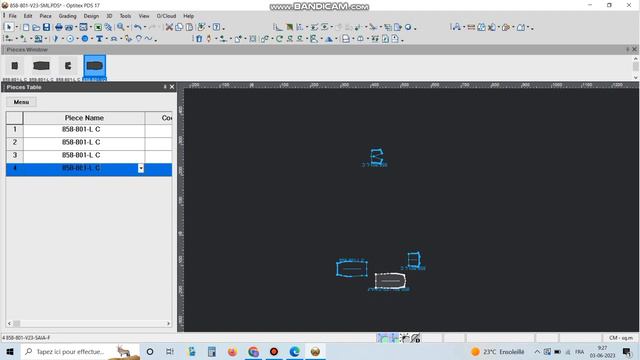Click the light bulb tool icon
Viewport: 640px width, 360px height.
pyautogui.click(x=139, y=39)
